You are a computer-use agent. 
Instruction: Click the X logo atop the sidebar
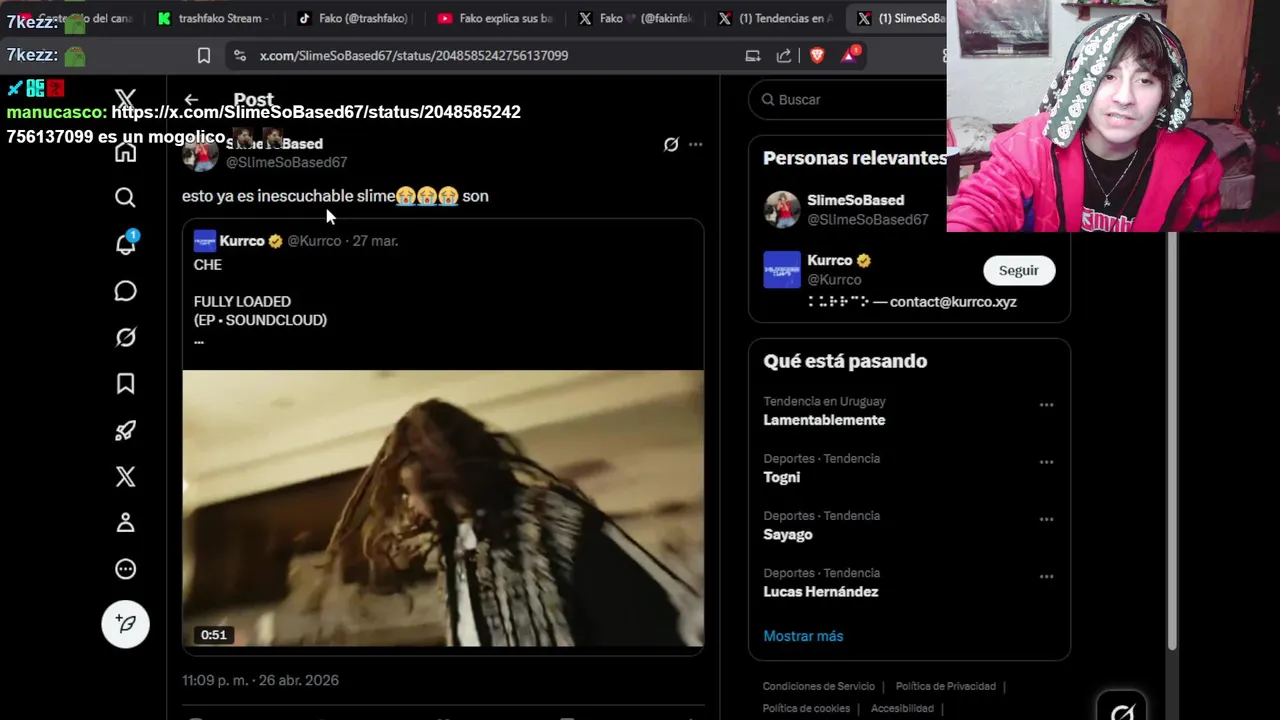(125, 99)
